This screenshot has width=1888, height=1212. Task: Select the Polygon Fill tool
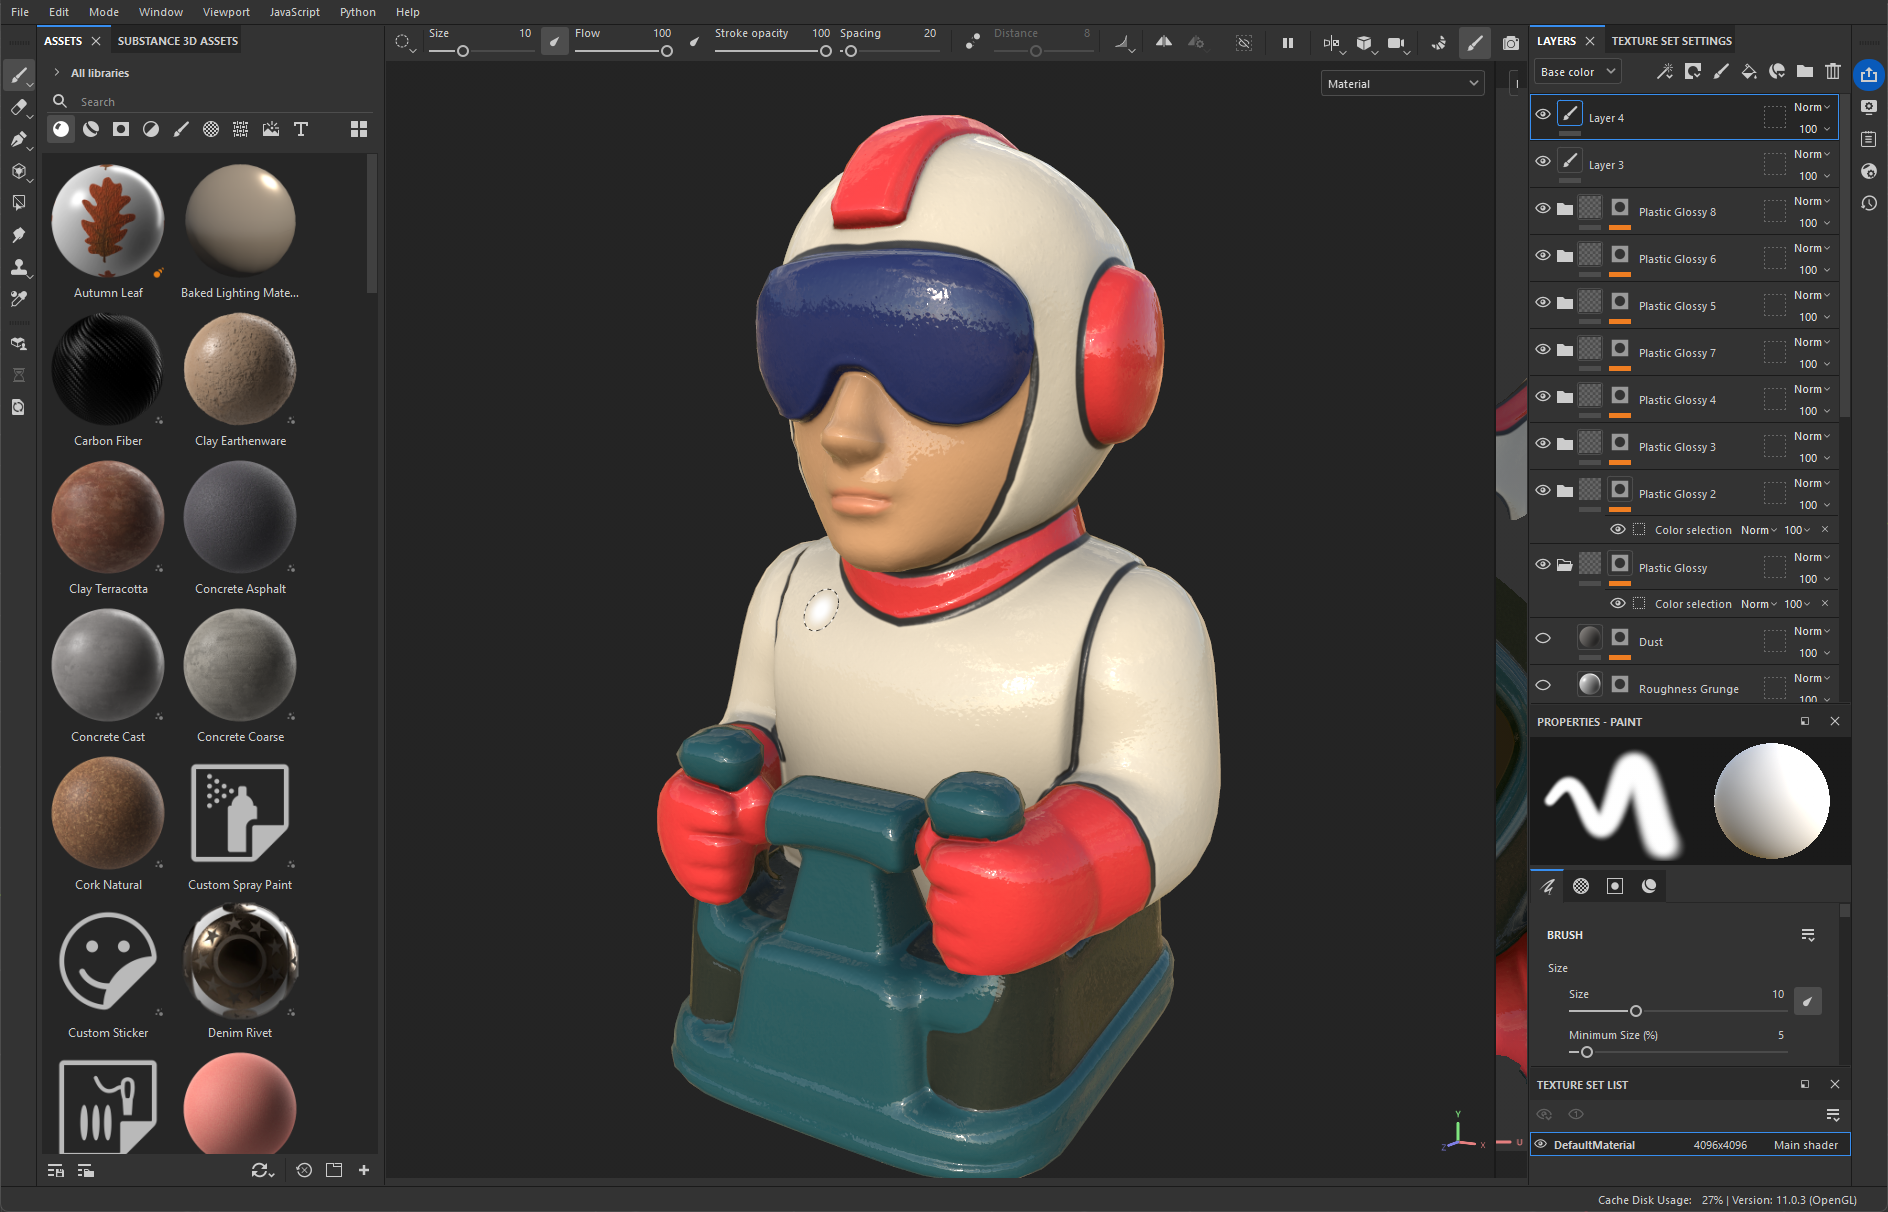pyautogui.click(x=18, y=171)
